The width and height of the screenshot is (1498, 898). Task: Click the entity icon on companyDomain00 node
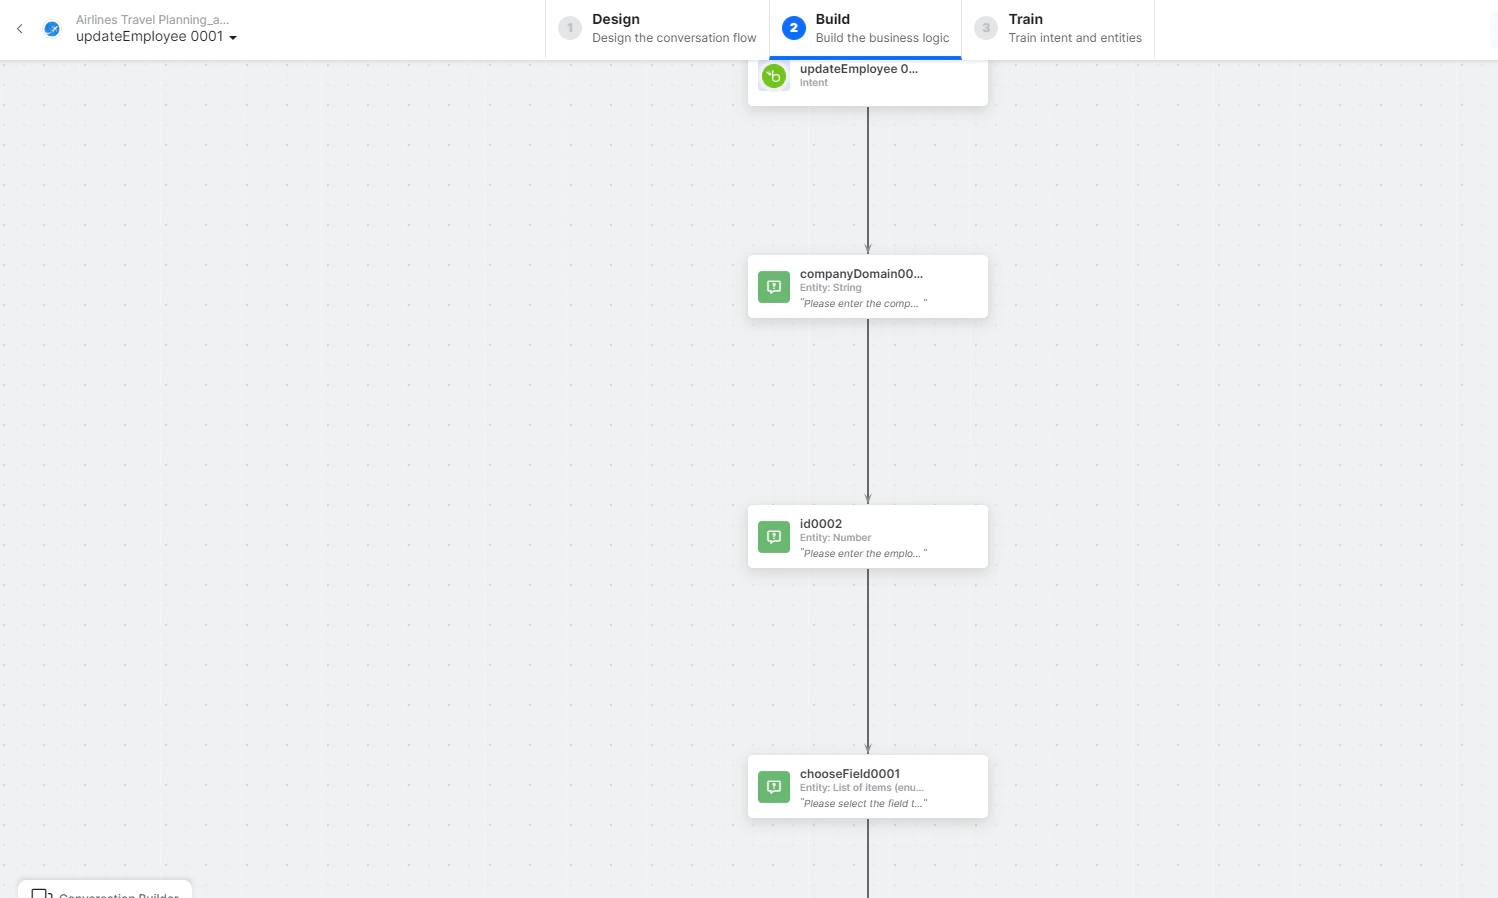click(773, 286)
